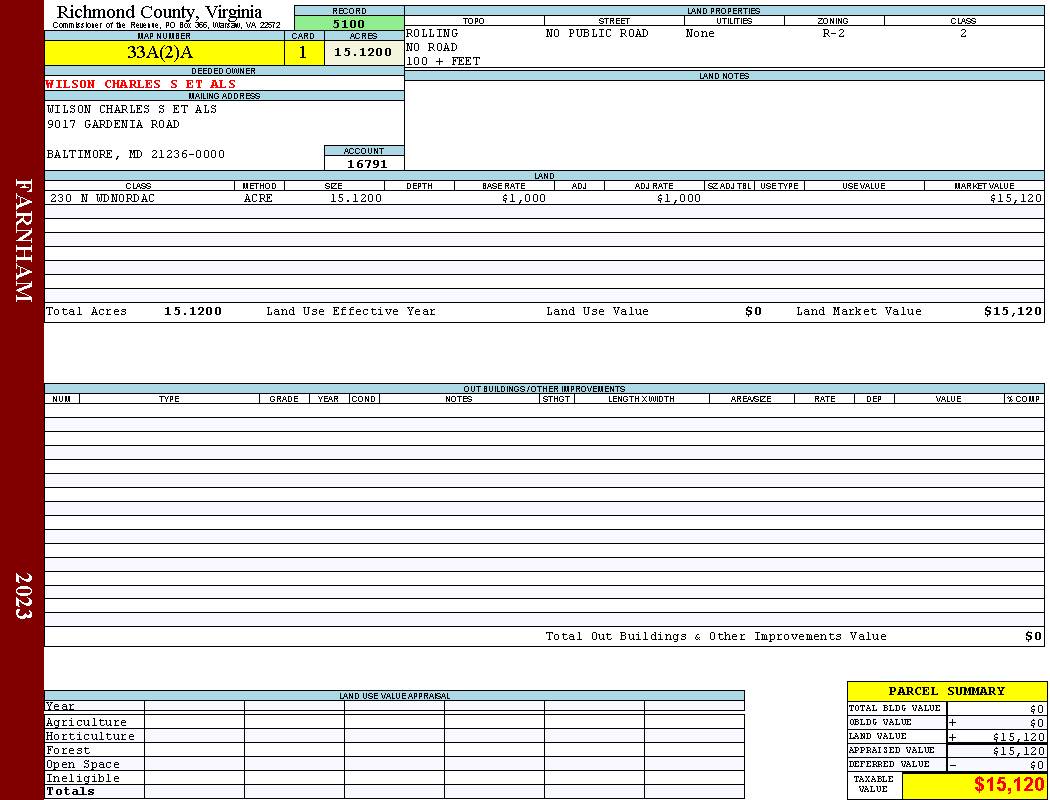
Task: Click the deeded owner name in red
Action: click(x=141, y=84)
